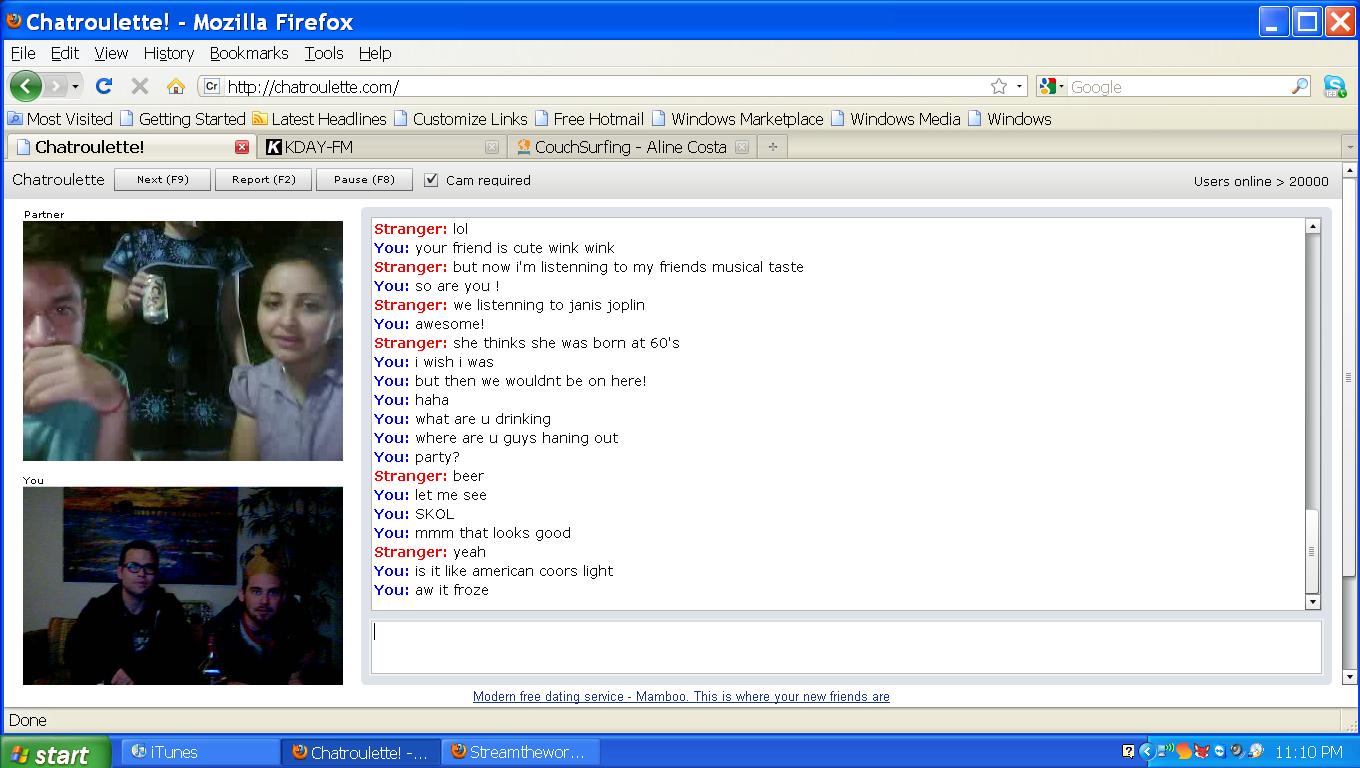Click the webcam tray icon
This screenshot has height=768, width=1360.
[x=1238, y=751]
